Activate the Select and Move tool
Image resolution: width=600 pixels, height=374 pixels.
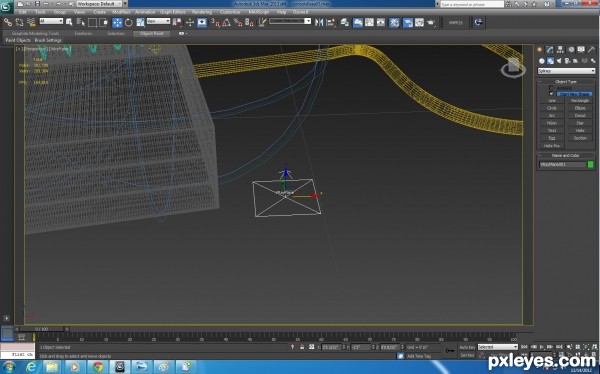pyautogui.click(x=117, y=23)
